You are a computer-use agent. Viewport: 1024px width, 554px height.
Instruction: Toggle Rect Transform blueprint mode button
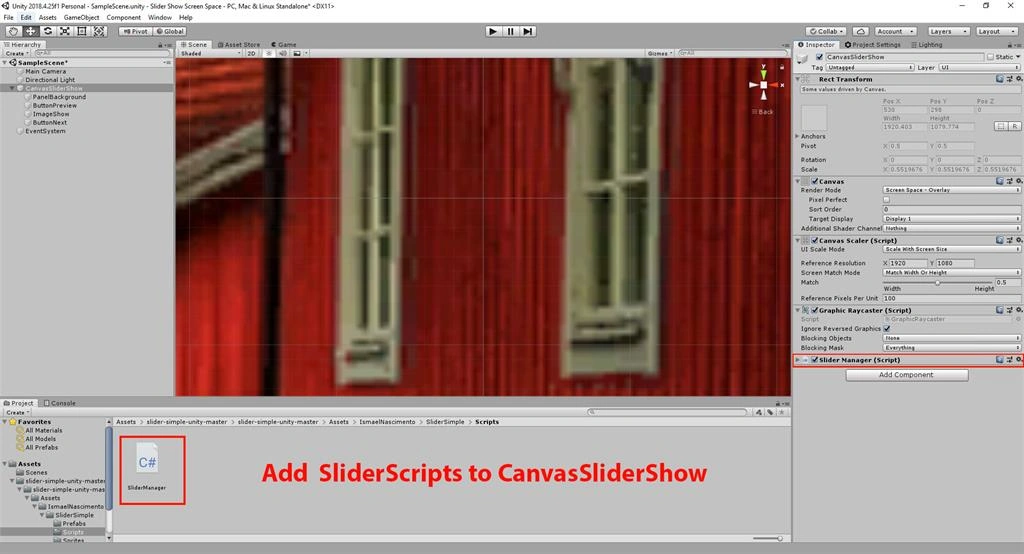click(1000, 126)
